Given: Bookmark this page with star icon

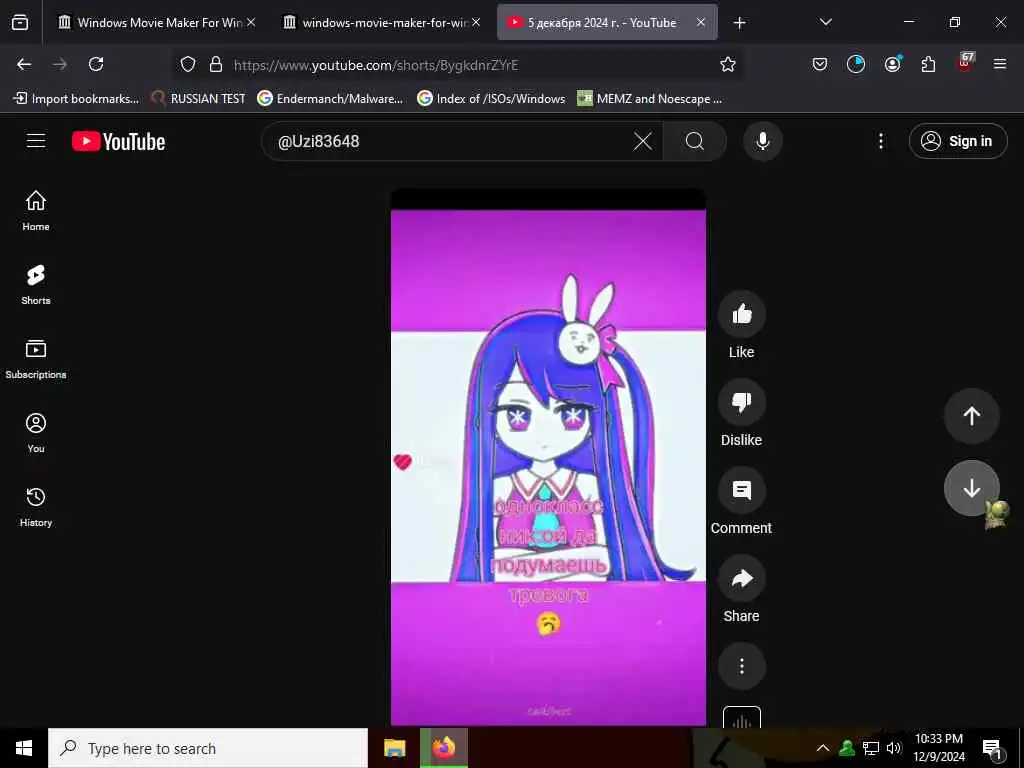Looking at the screenshot, I should [x=728, y=64].
